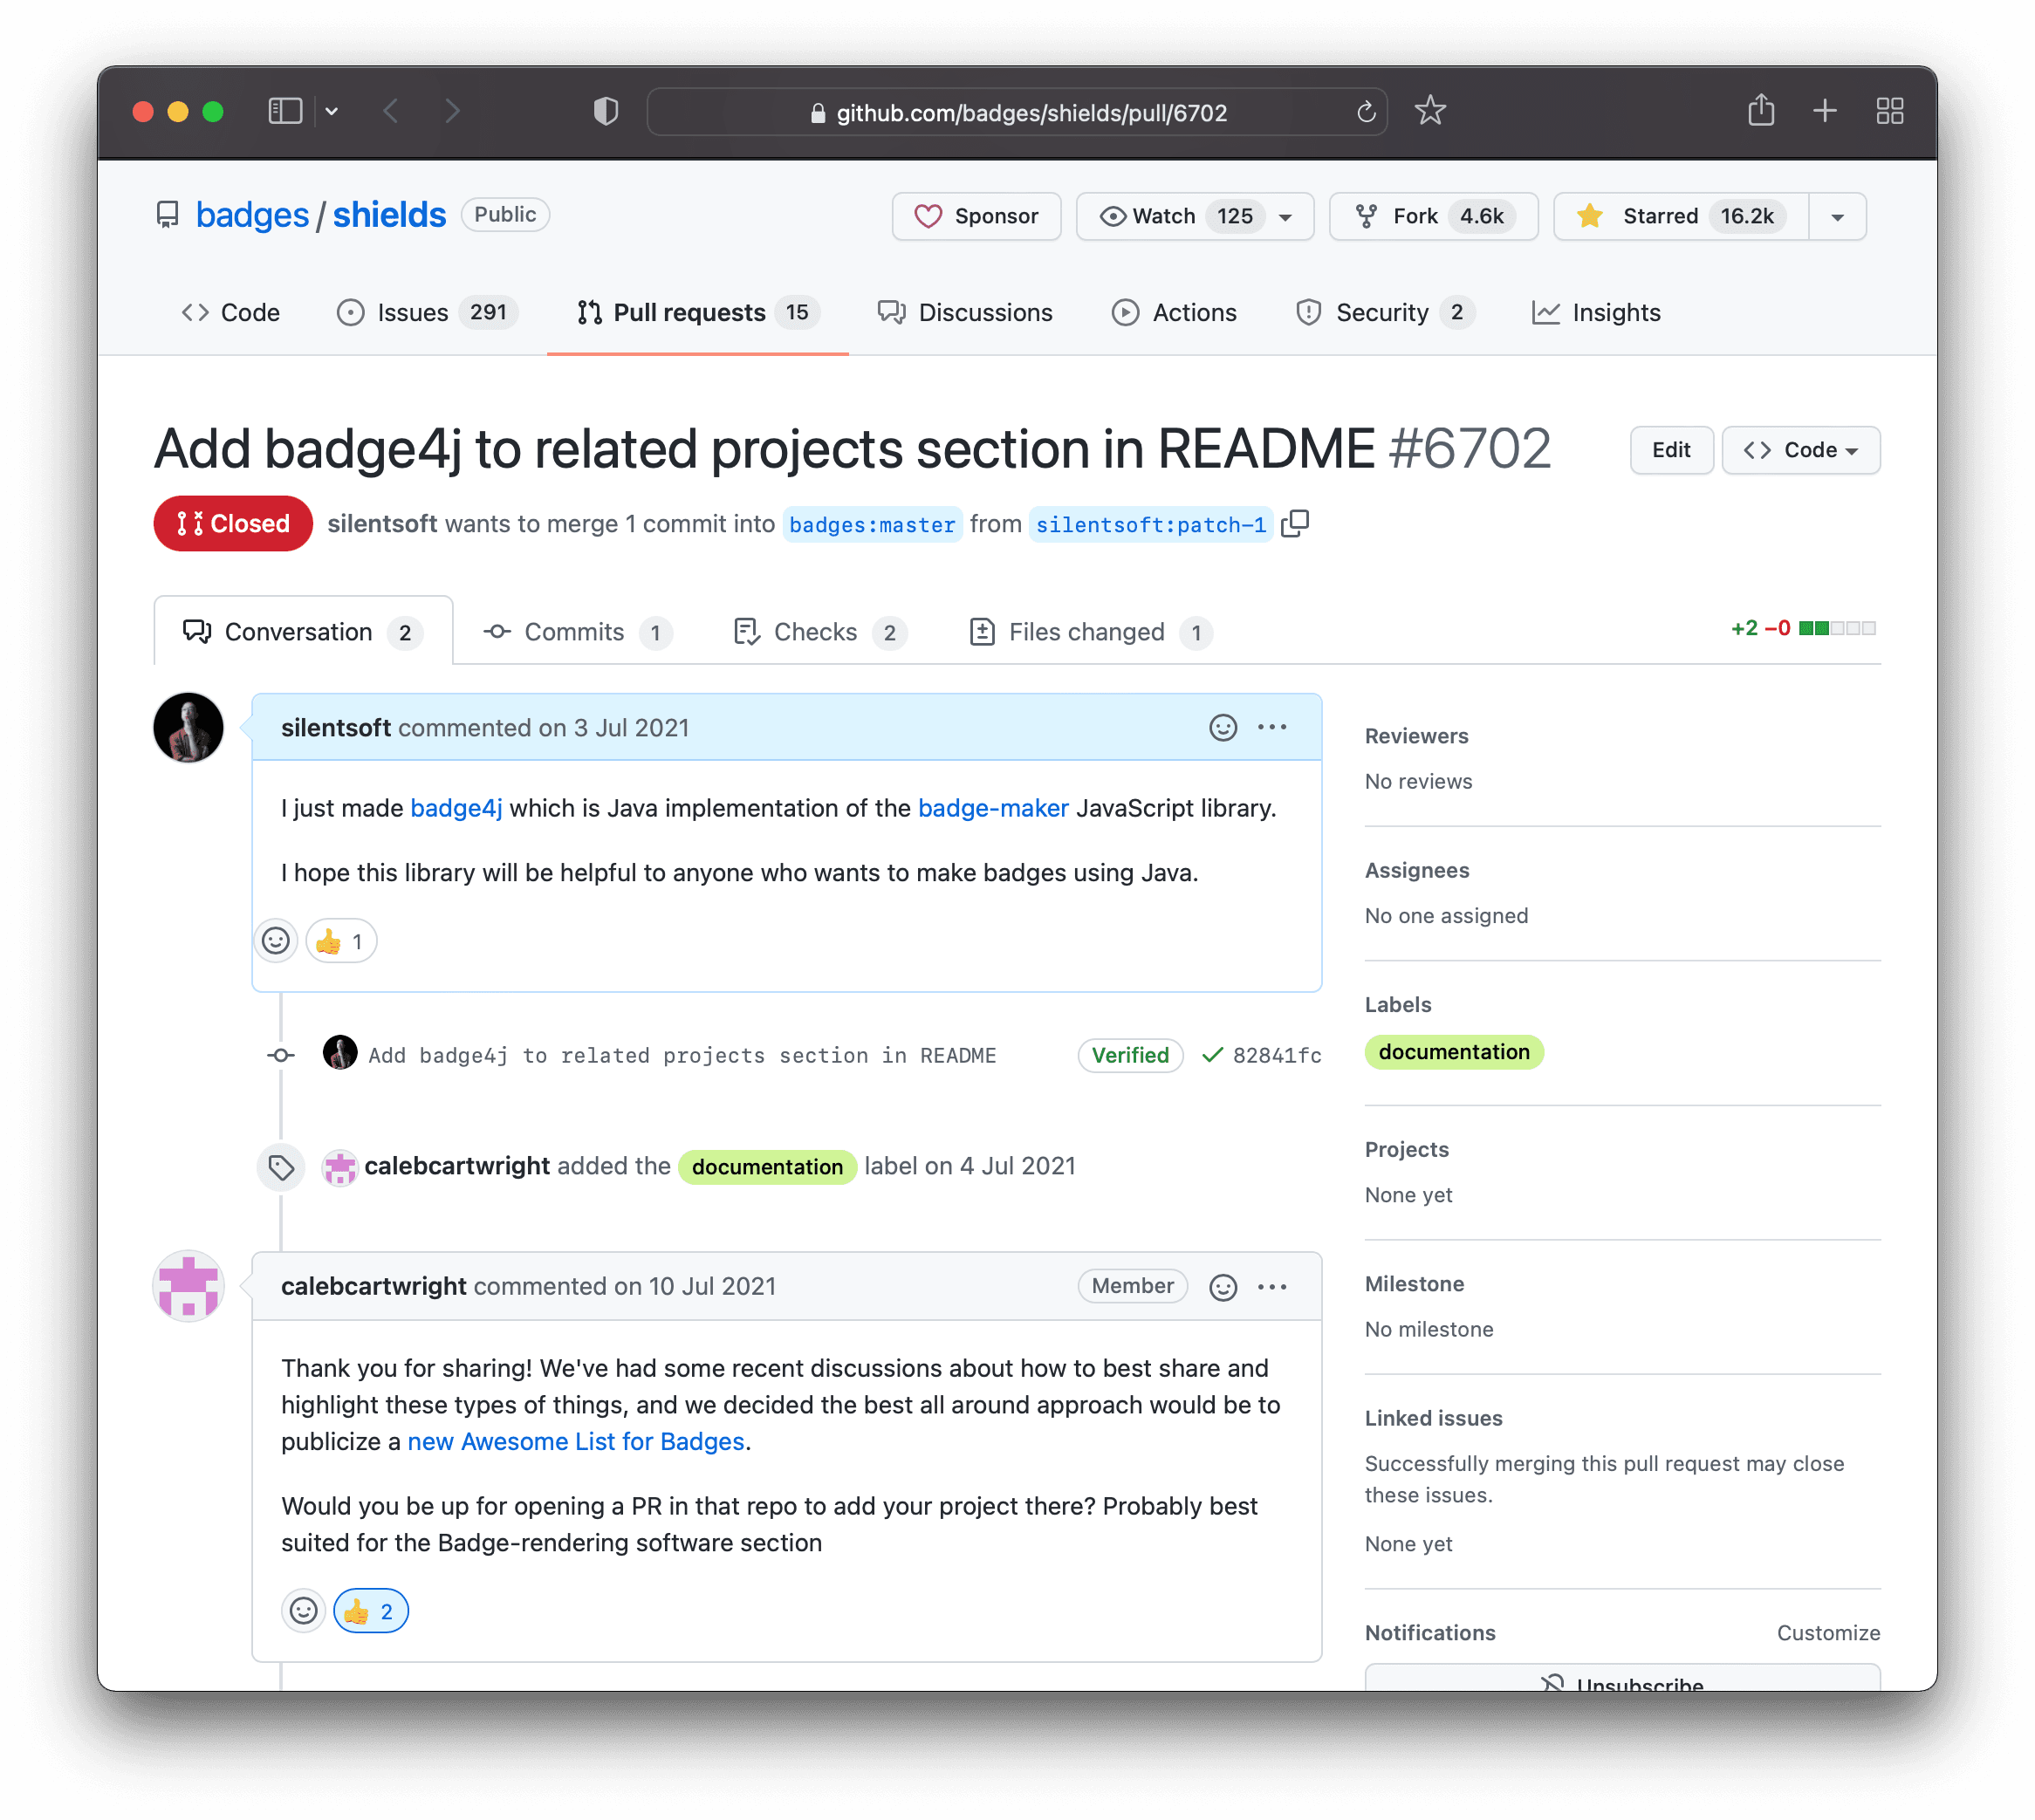Edit the pull request title

pos(1671,450)
